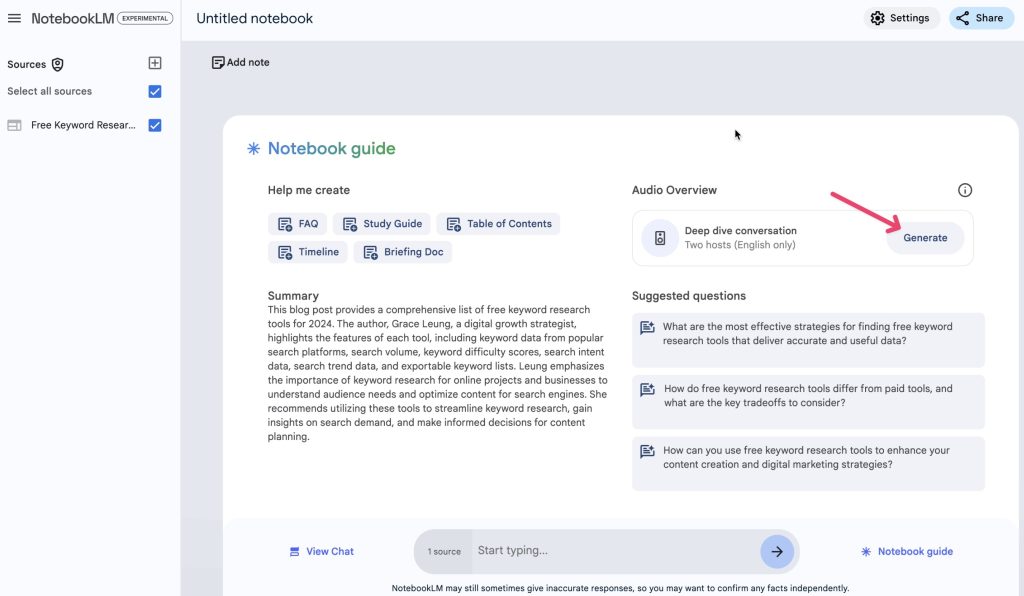
Task: Open the Notebook guide tab at bottom
Action: [x=906, y=551]
